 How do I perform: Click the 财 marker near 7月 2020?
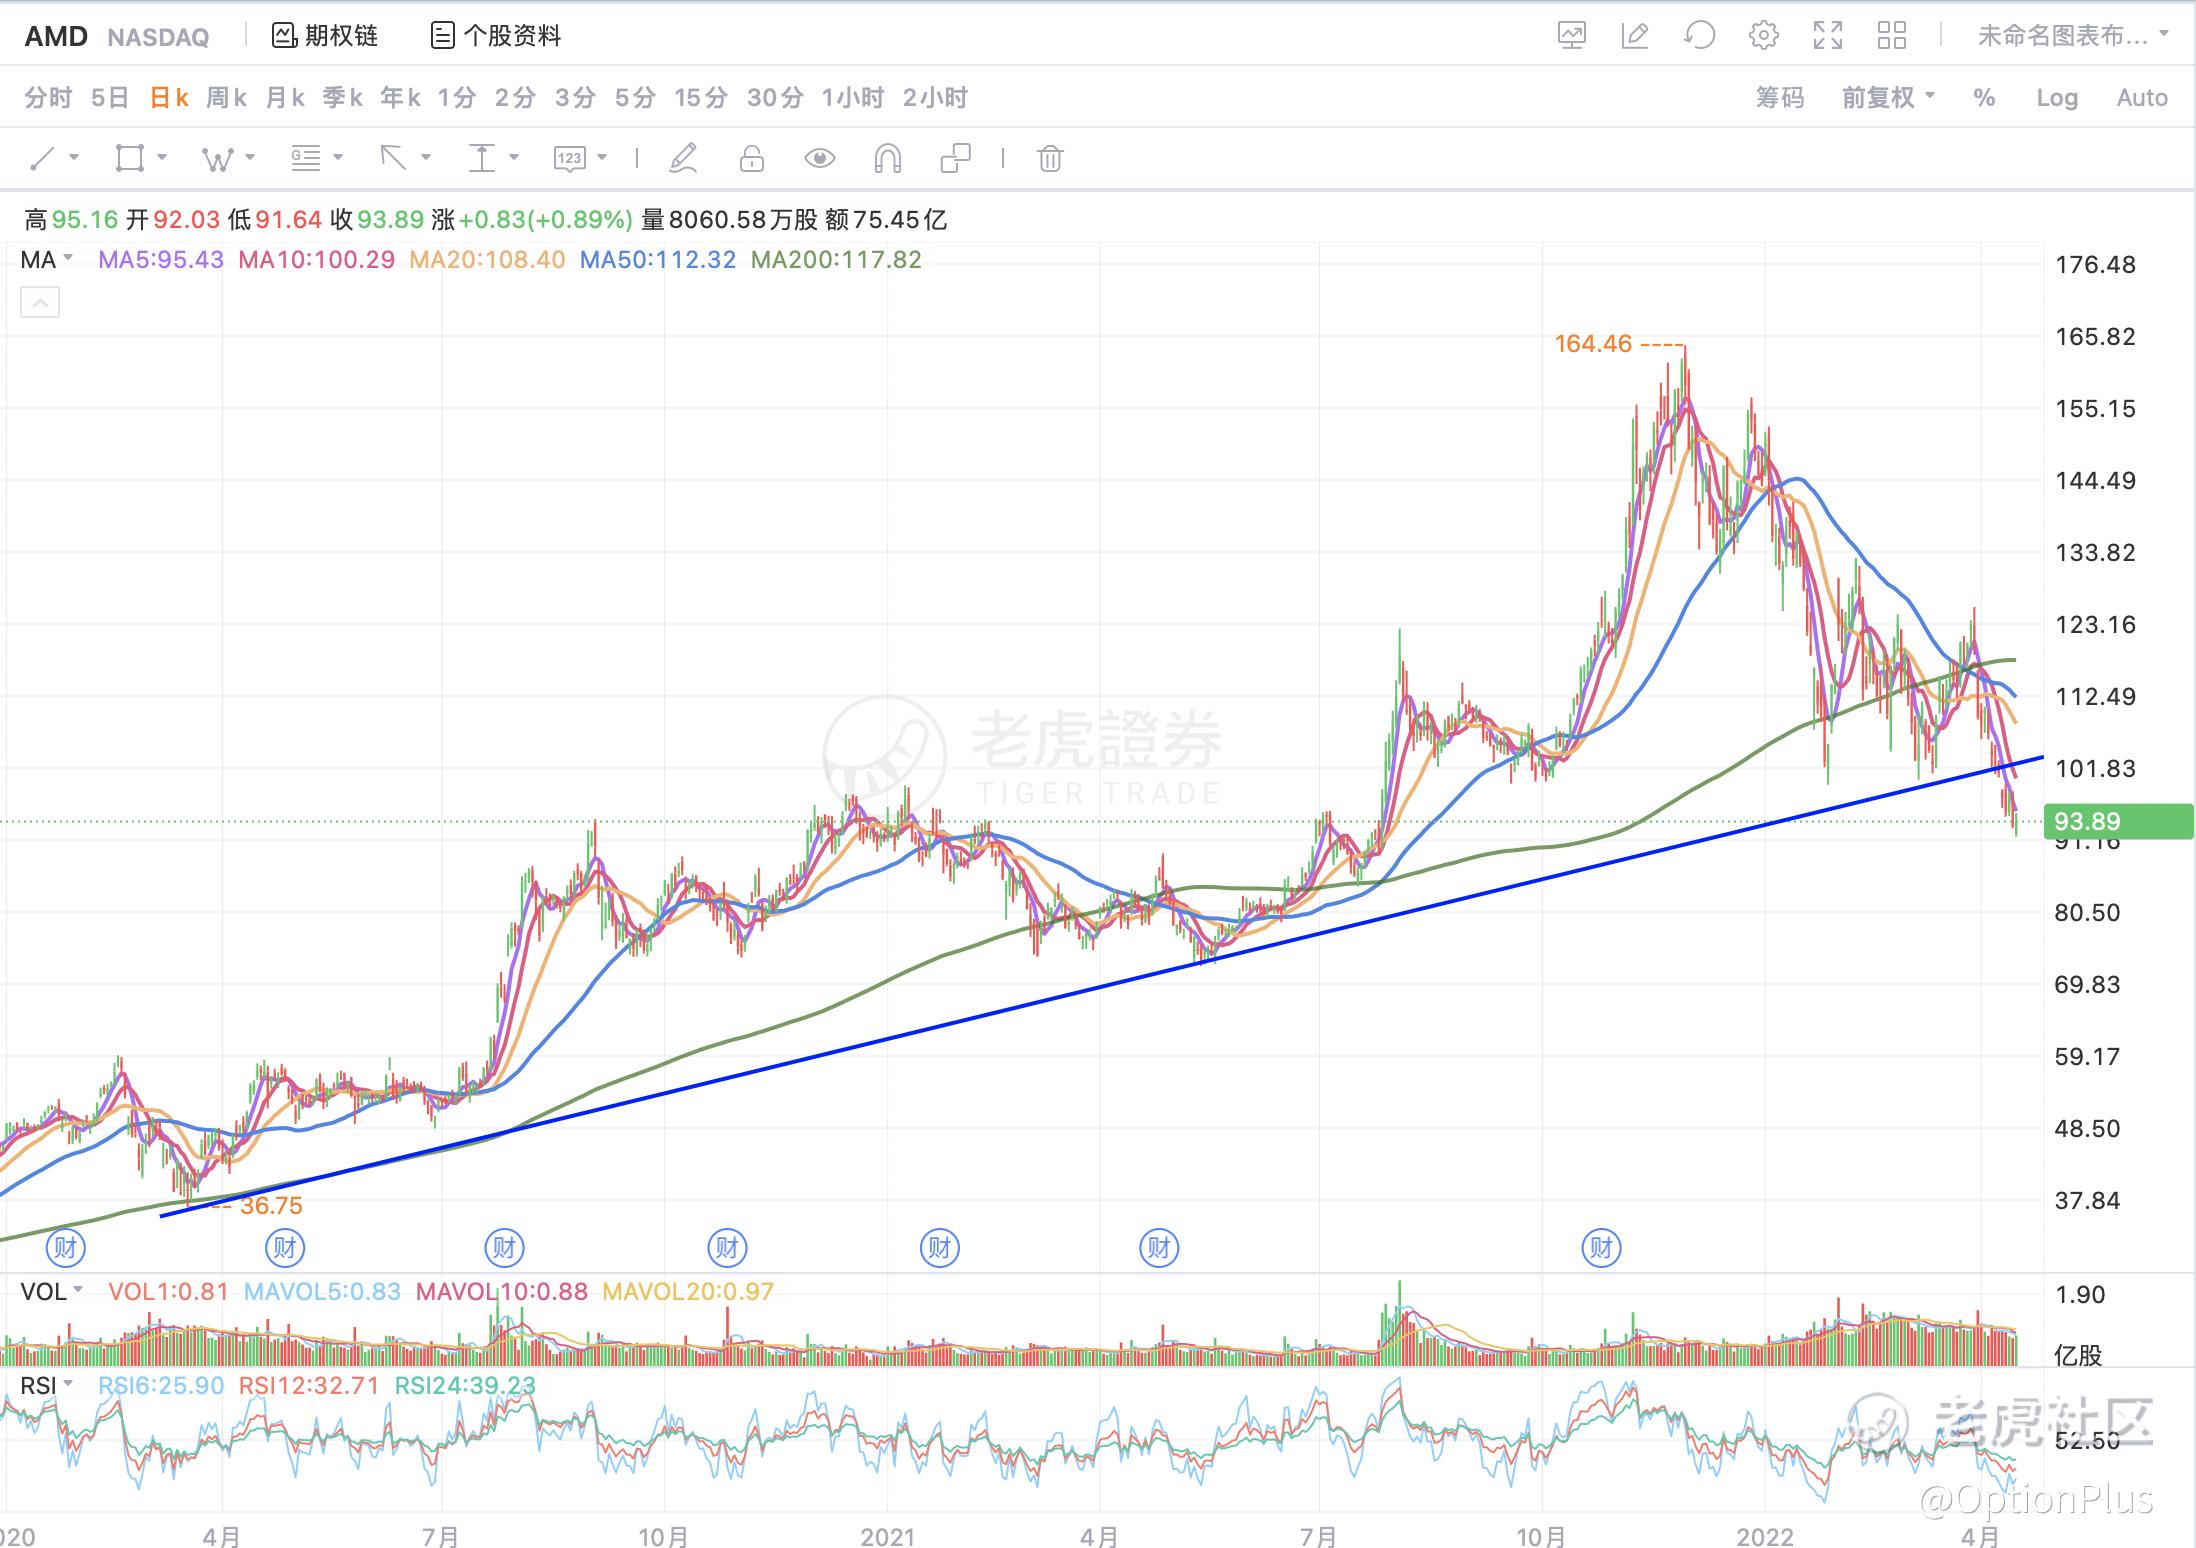coord(504,1248)
